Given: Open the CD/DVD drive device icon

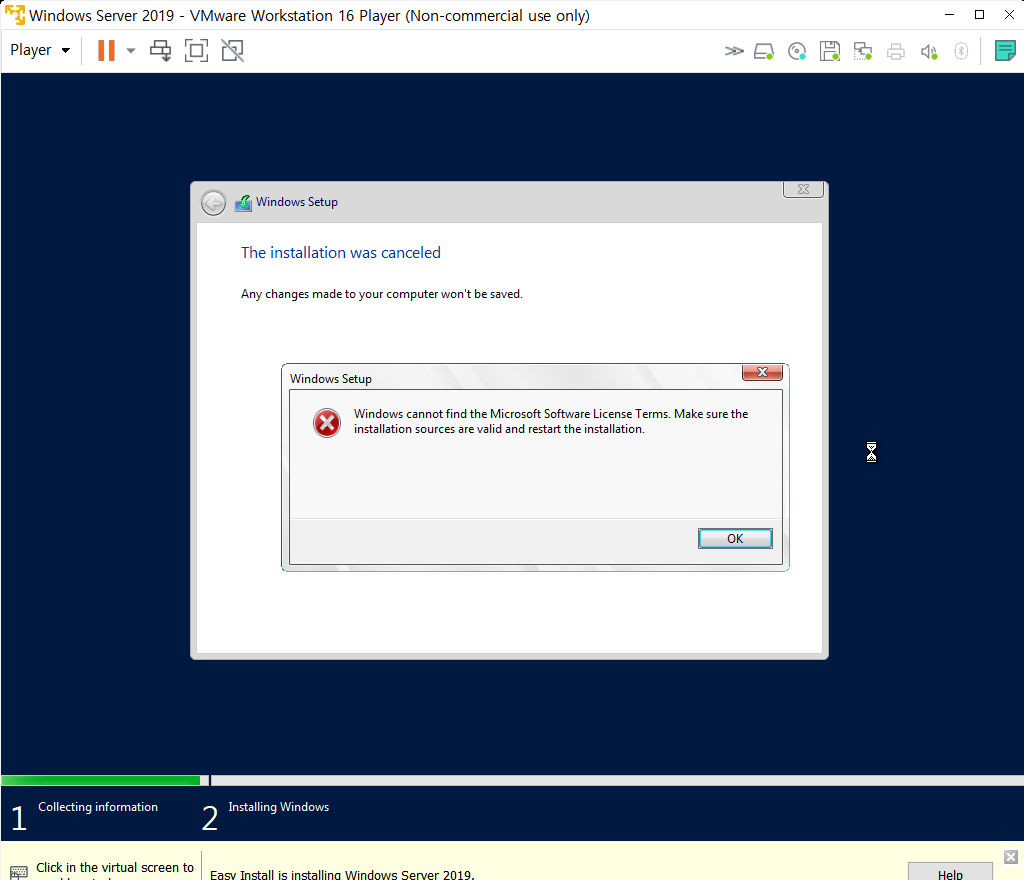Looking at the screenshot, I should click(x=797, y=51).
